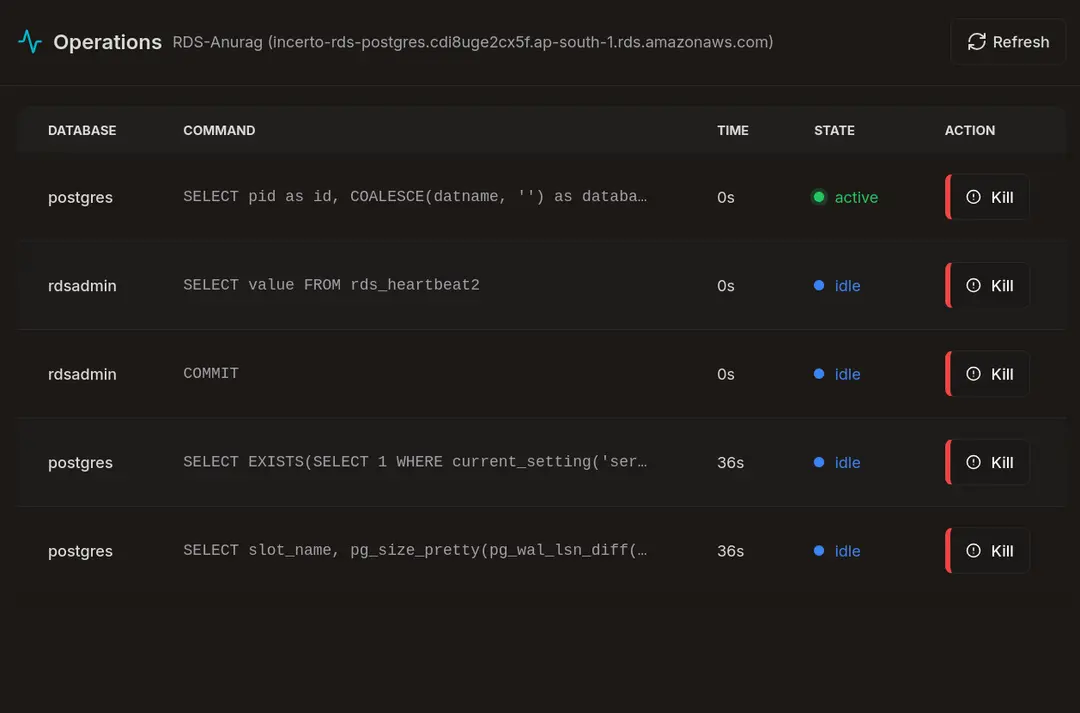Click the green active status indicator
The image size is (1080, 713).
point(820,197)
